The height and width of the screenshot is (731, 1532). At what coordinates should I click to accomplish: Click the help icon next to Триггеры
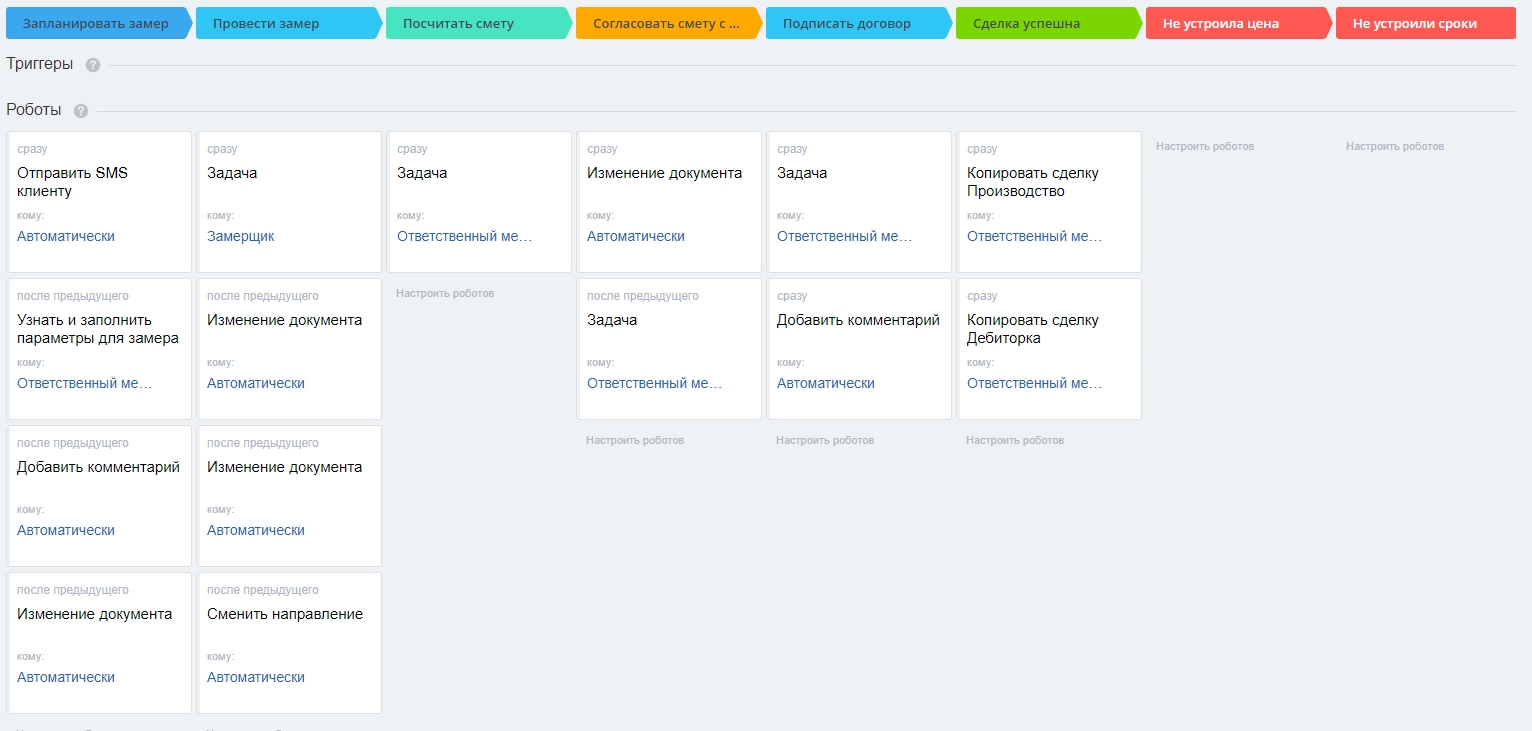(93, 65)
